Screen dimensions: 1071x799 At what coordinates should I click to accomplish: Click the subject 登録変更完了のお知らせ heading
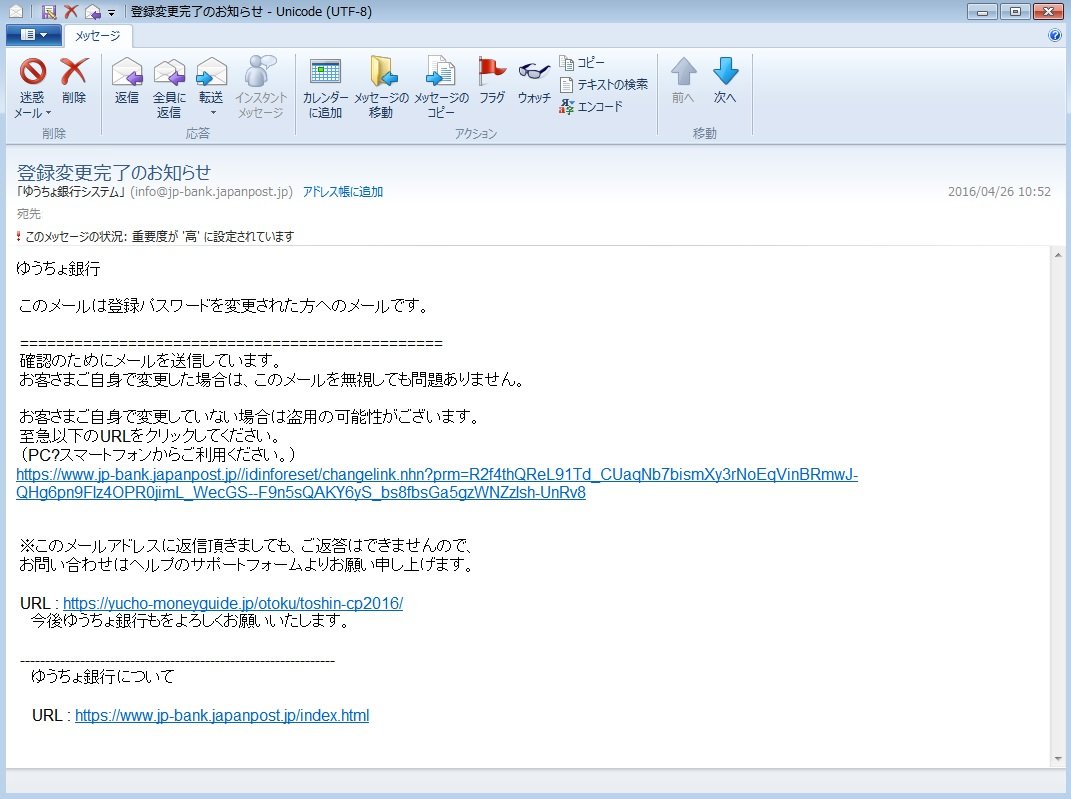(x=113, y=172)
